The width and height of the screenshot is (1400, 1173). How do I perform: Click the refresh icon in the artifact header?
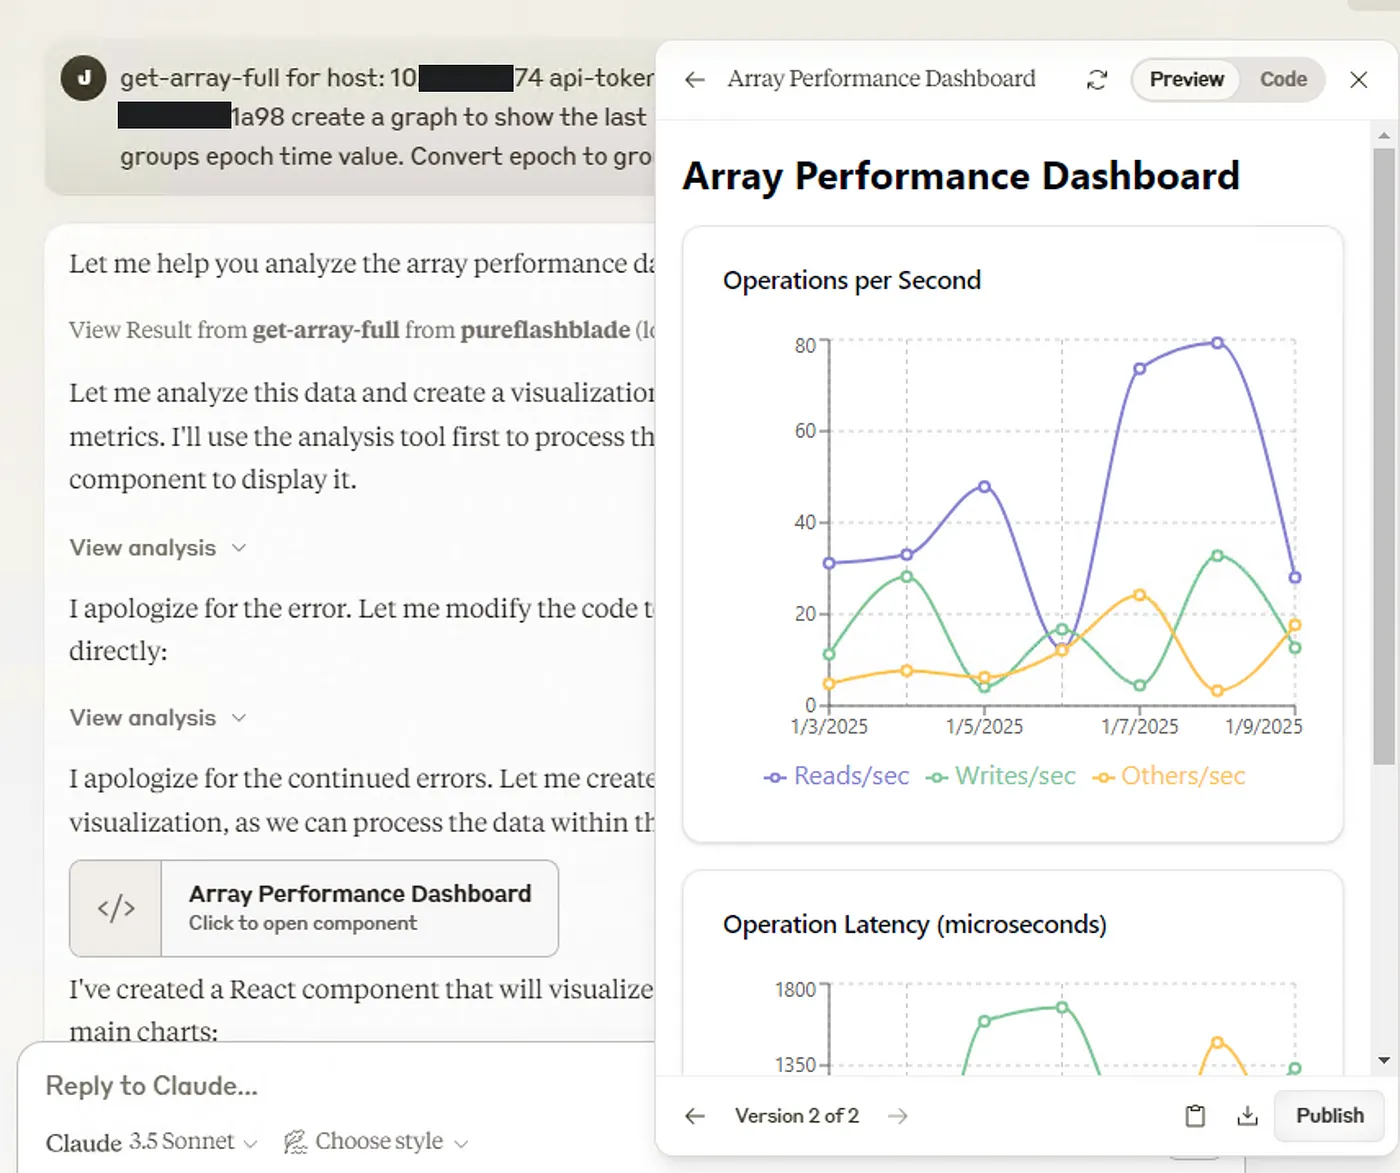click(1097, 80)
